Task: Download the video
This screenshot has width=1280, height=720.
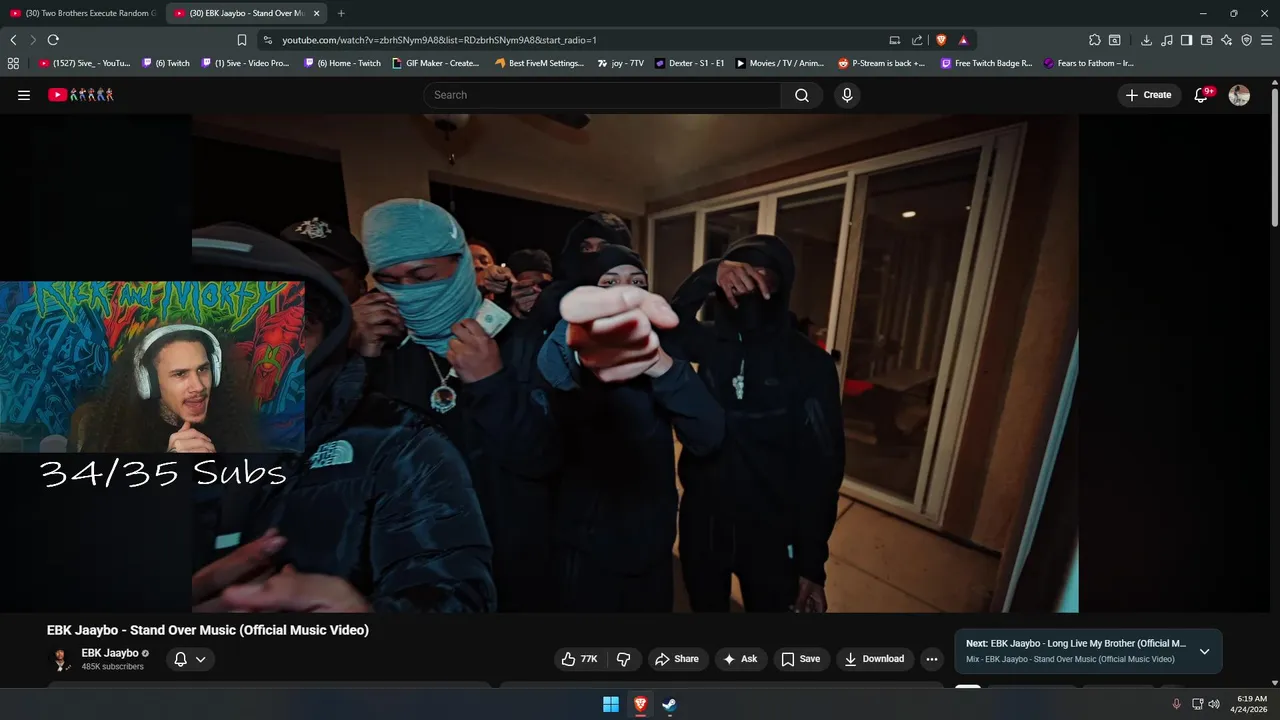Action: 875,659
